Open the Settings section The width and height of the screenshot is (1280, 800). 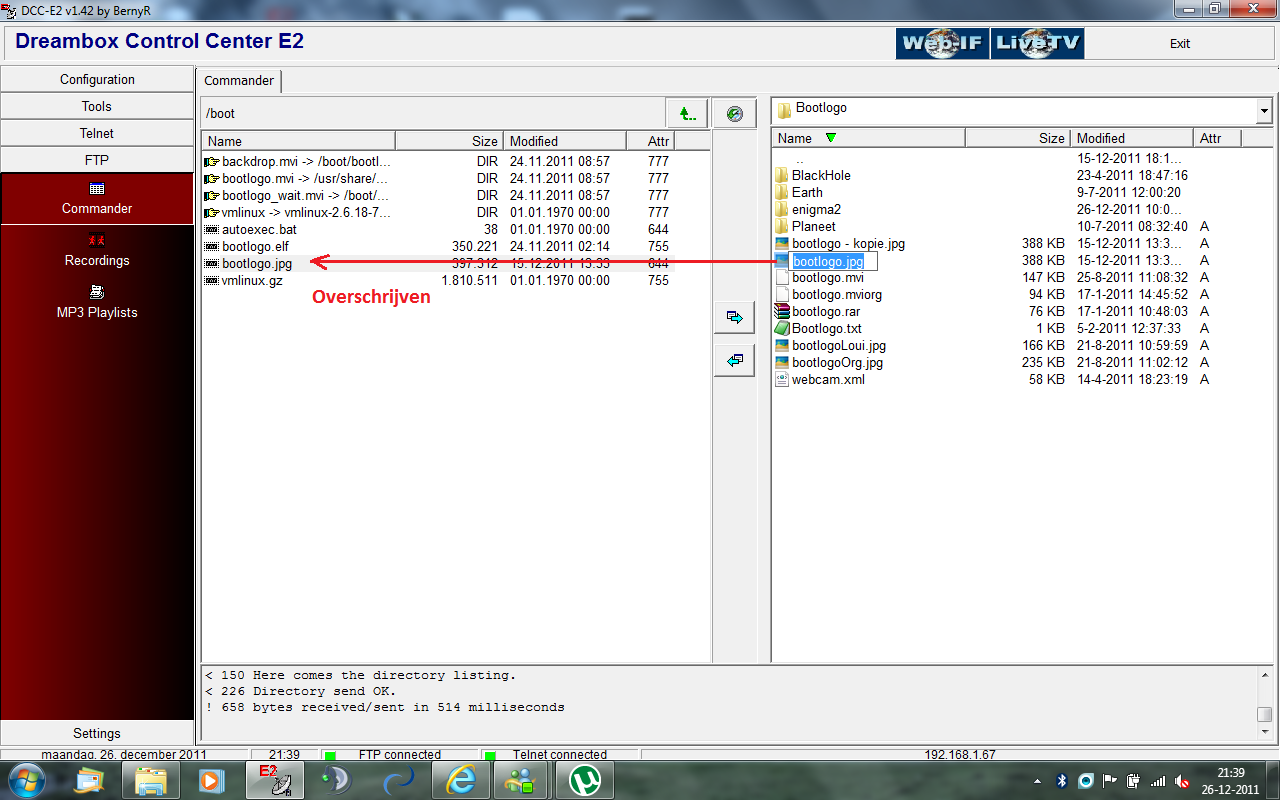97,733
